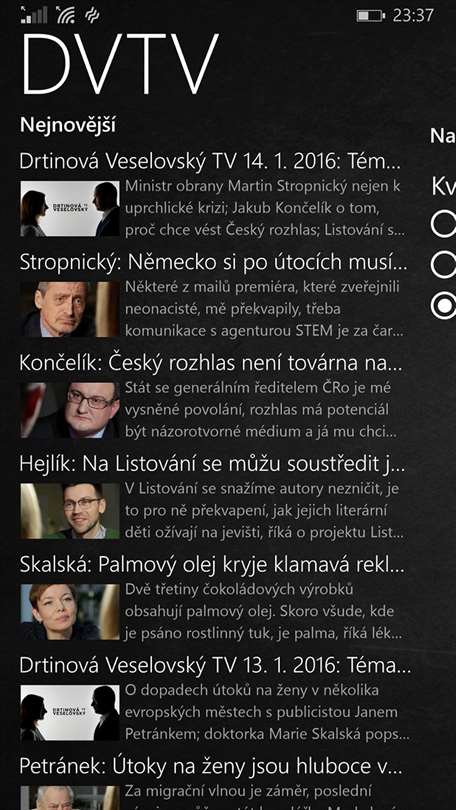Tap the data-sync icon next to Wi-Fi
The height and width of the screenshot is (810, 456).
pyautogui.click(x=92, y=15)
